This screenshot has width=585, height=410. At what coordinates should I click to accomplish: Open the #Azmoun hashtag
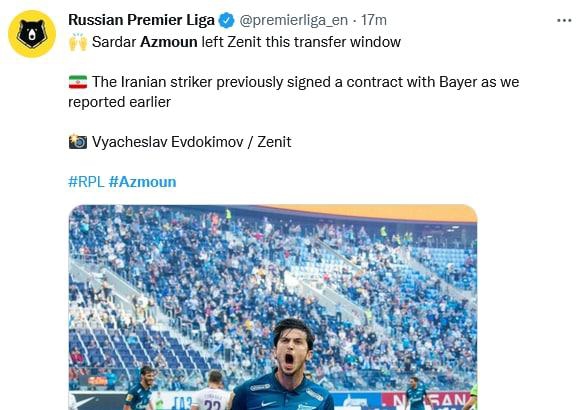pyautogui.click(x=143, y=182)
